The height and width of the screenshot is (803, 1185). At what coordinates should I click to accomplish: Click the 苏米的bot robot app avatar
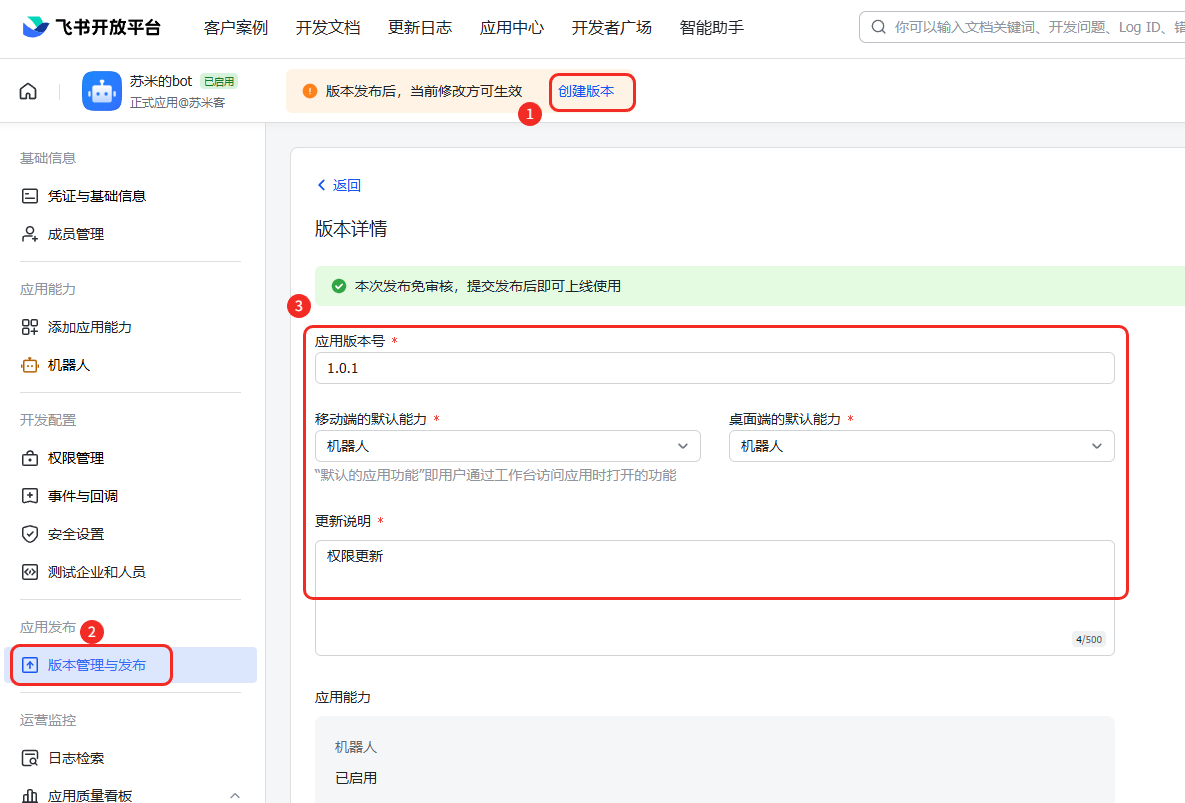point(102,91)
